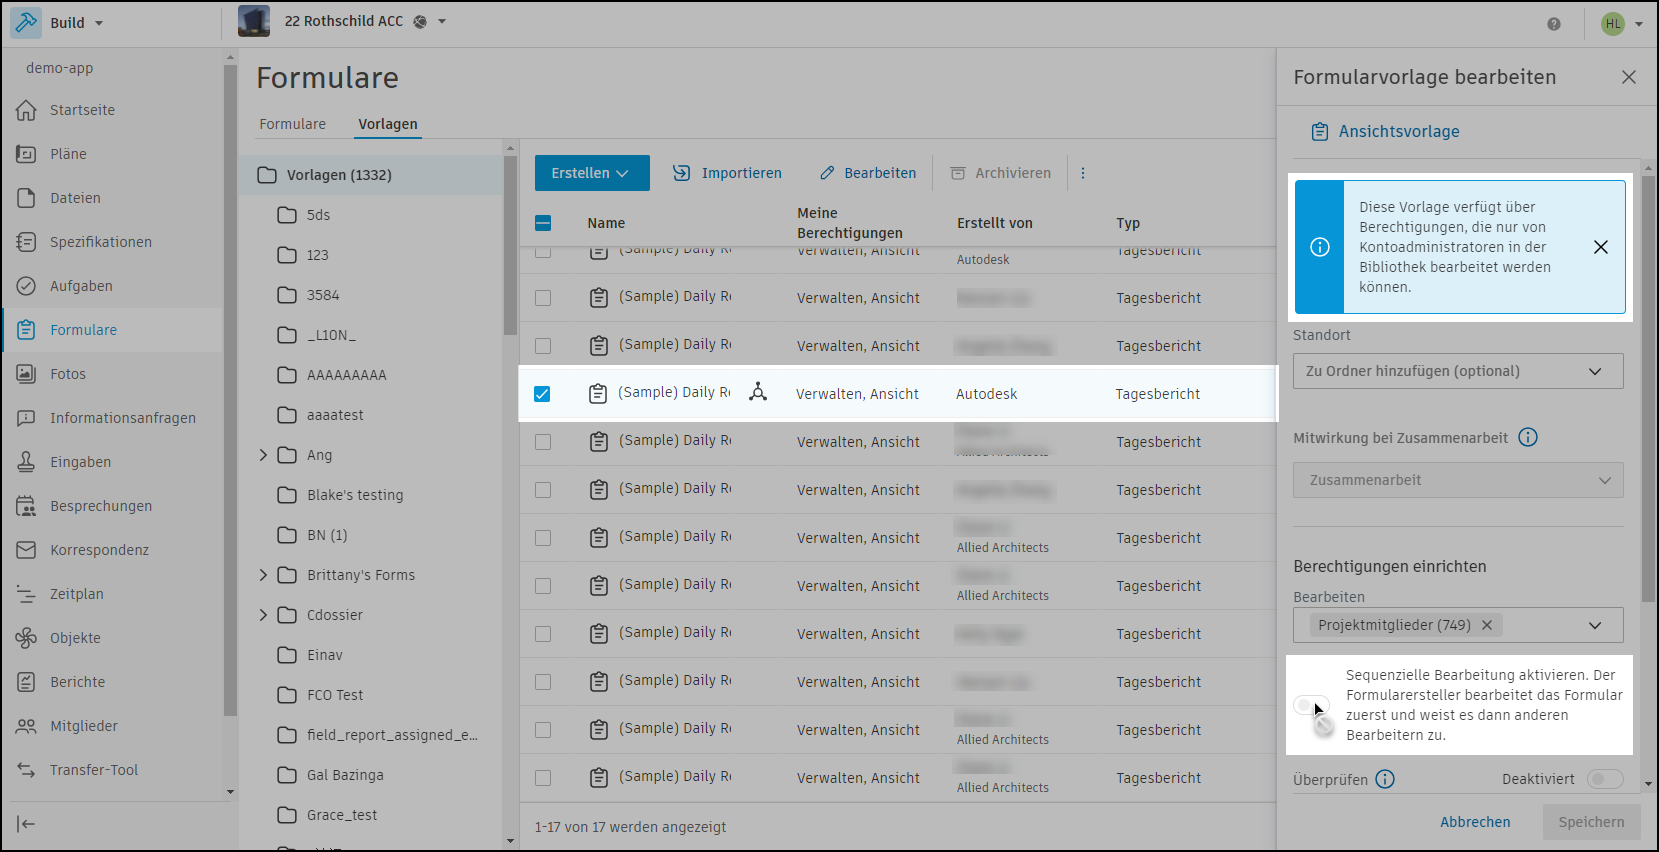Screen dimensions: 1659x852
Task: Toggle the Überprüfen Deaktiviert switch
Action: (1605, 779)
